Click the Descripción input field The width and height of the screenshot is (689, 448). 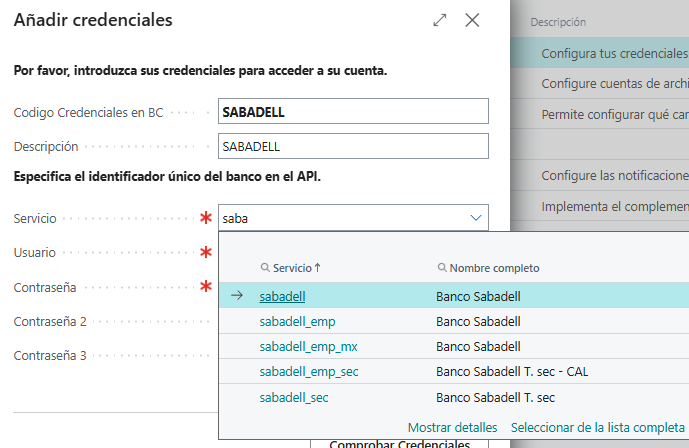(352, 147)
